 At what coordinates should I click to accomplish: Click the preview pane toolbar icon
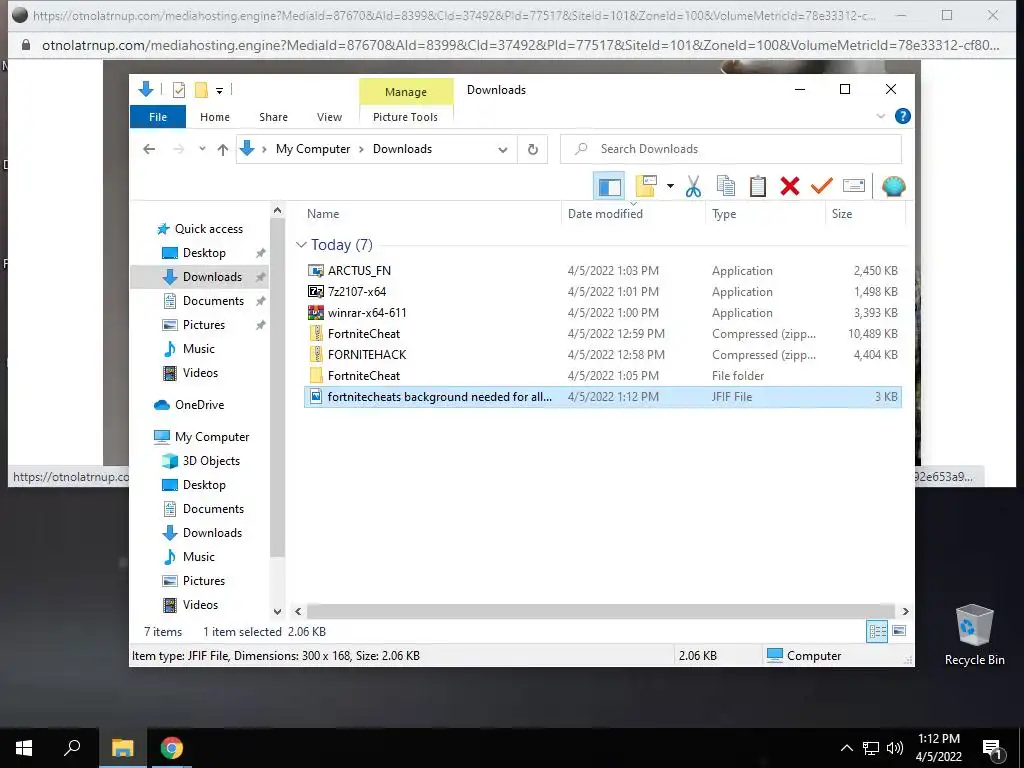click(x=609, y=187)
